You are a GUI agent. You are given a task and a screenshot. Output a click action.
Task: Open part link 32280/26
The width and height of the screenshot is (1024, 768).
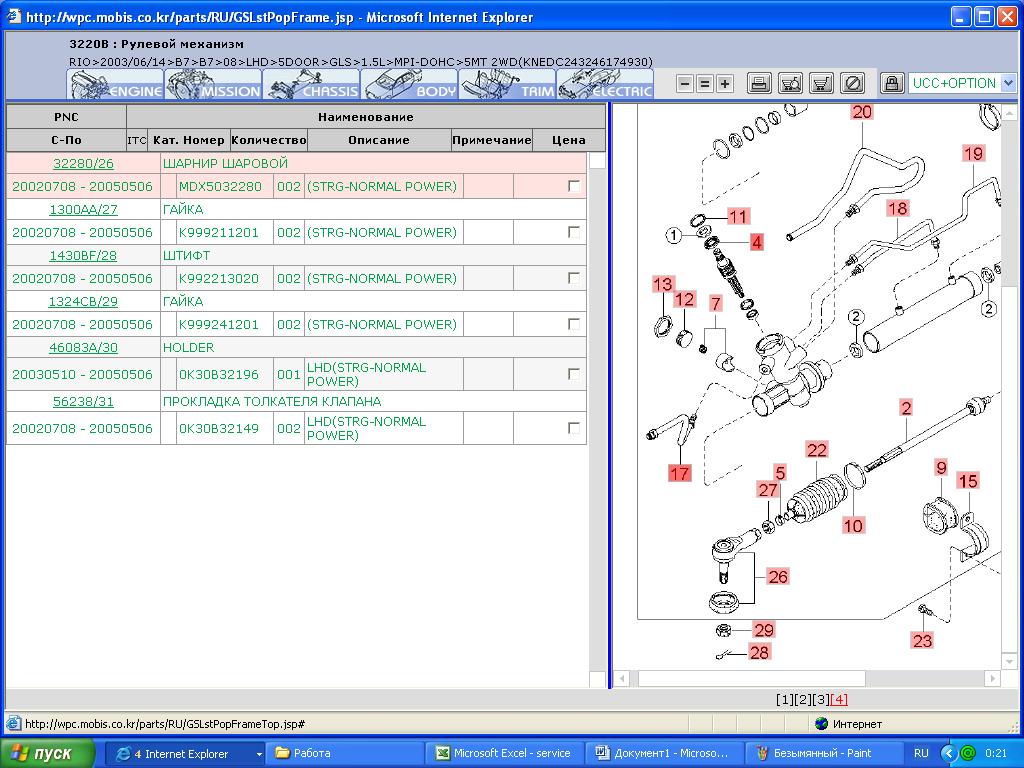pyautogui.click(x=83, y=163)
